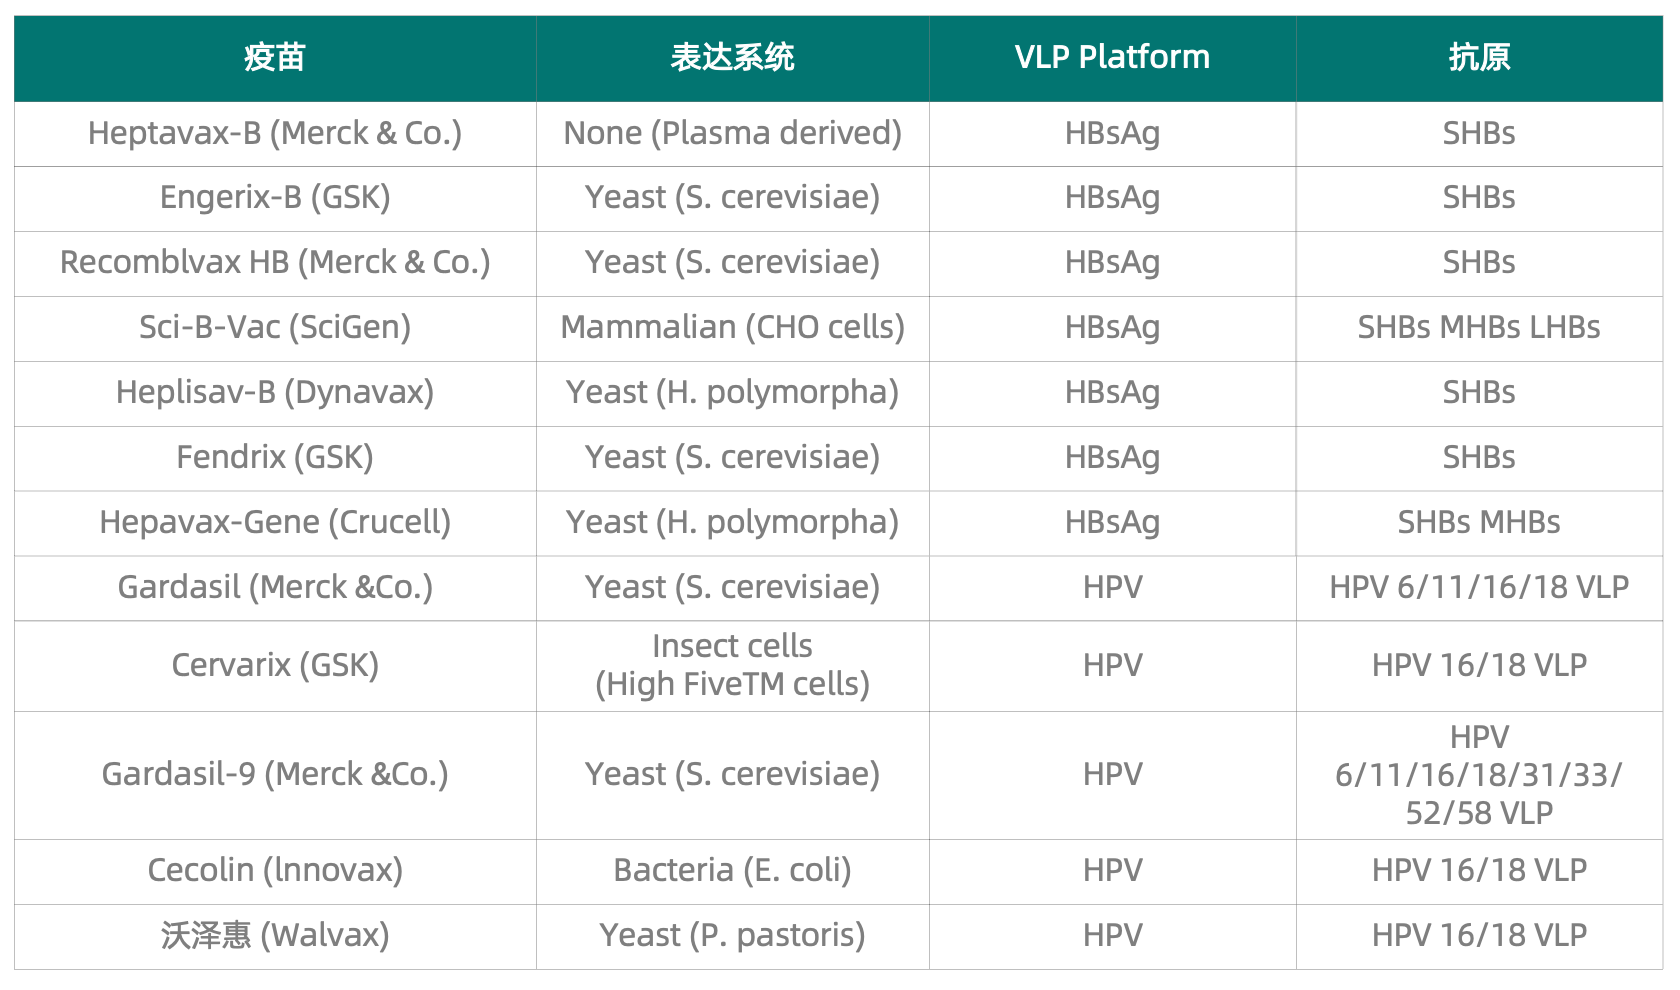Click the Hepavax-Gene (Crucell) cell

point(275,523)
